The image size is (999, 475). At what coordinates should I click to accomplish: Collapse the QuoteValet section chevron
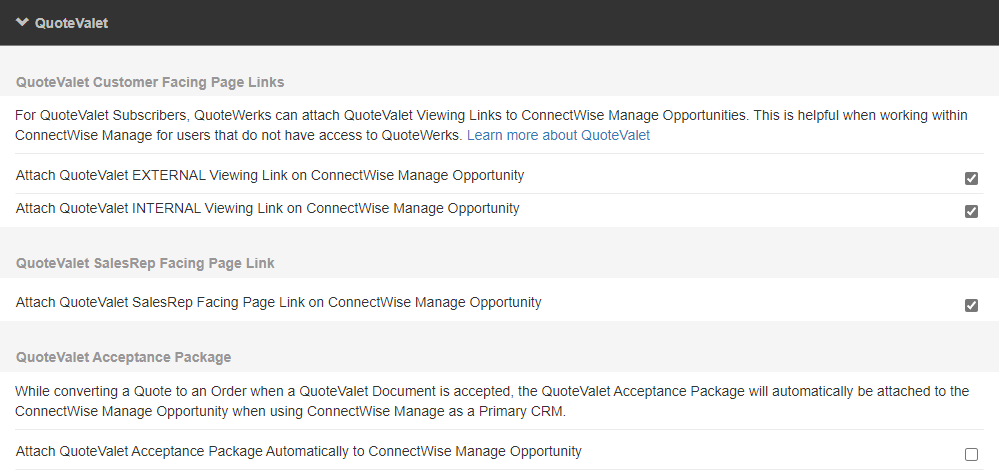coord(22,22)
